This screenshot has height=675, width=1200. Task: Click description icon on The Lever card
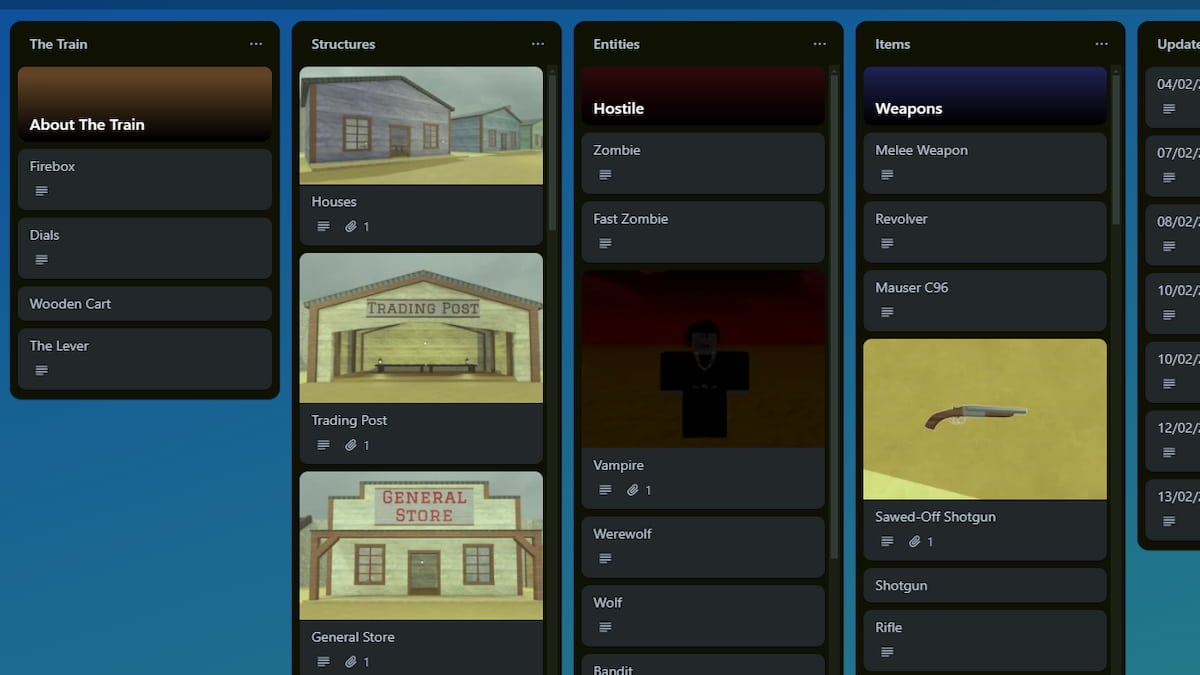tap(41, 370)
